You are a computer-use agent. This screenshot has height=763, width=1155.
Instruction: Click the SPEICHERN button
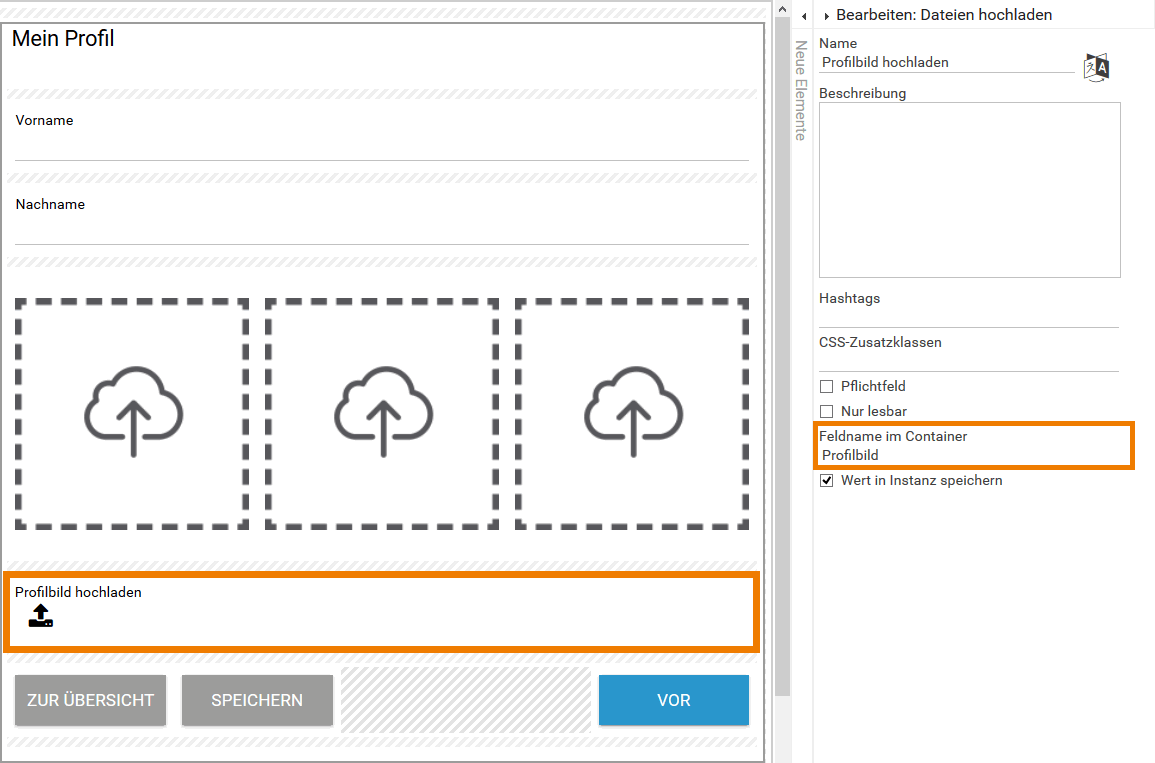click(257, 700)
